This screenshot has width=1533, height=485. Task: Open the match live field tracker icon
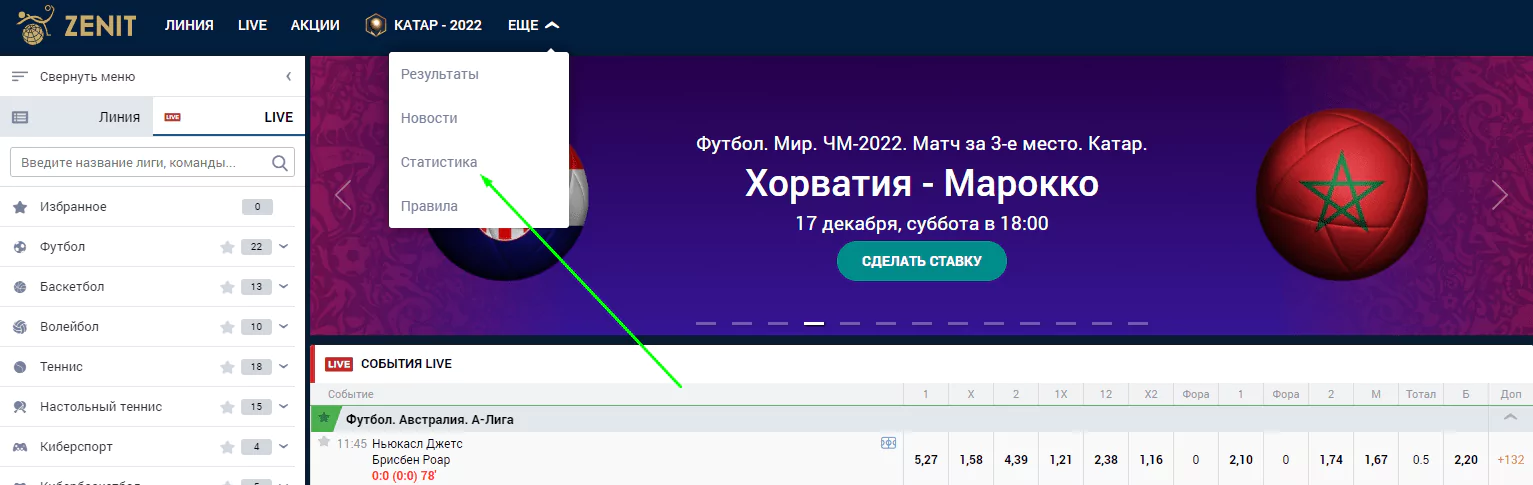888,443
